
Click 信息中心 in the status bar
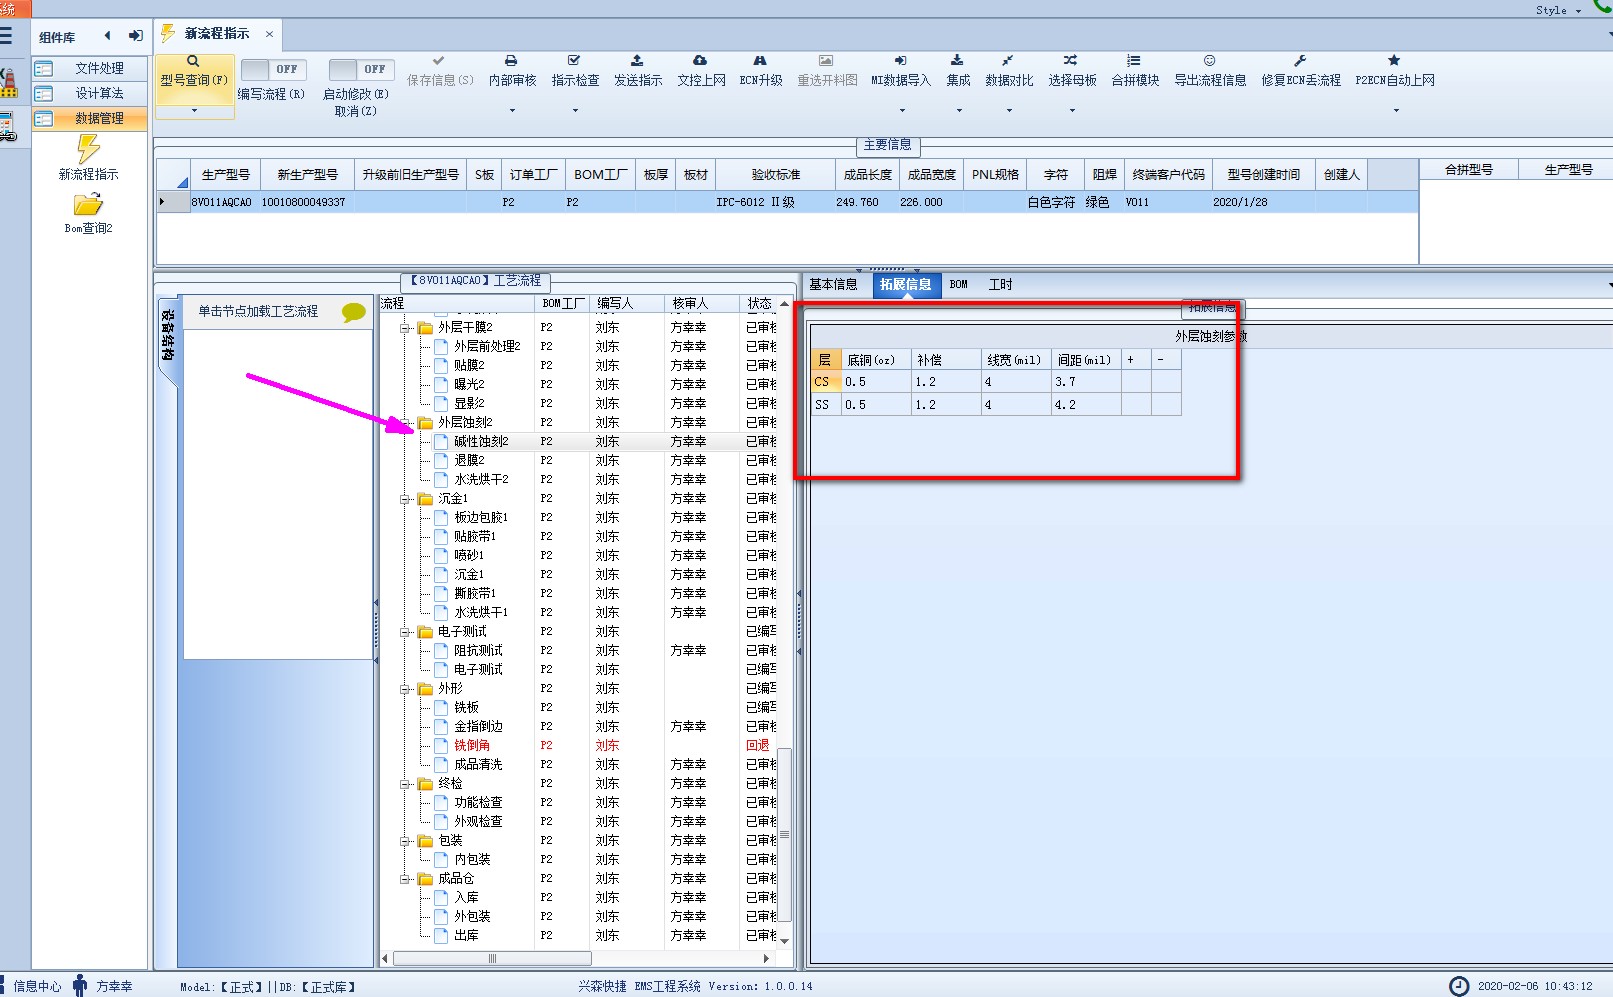pyautogui.click(x=37, y=986)
